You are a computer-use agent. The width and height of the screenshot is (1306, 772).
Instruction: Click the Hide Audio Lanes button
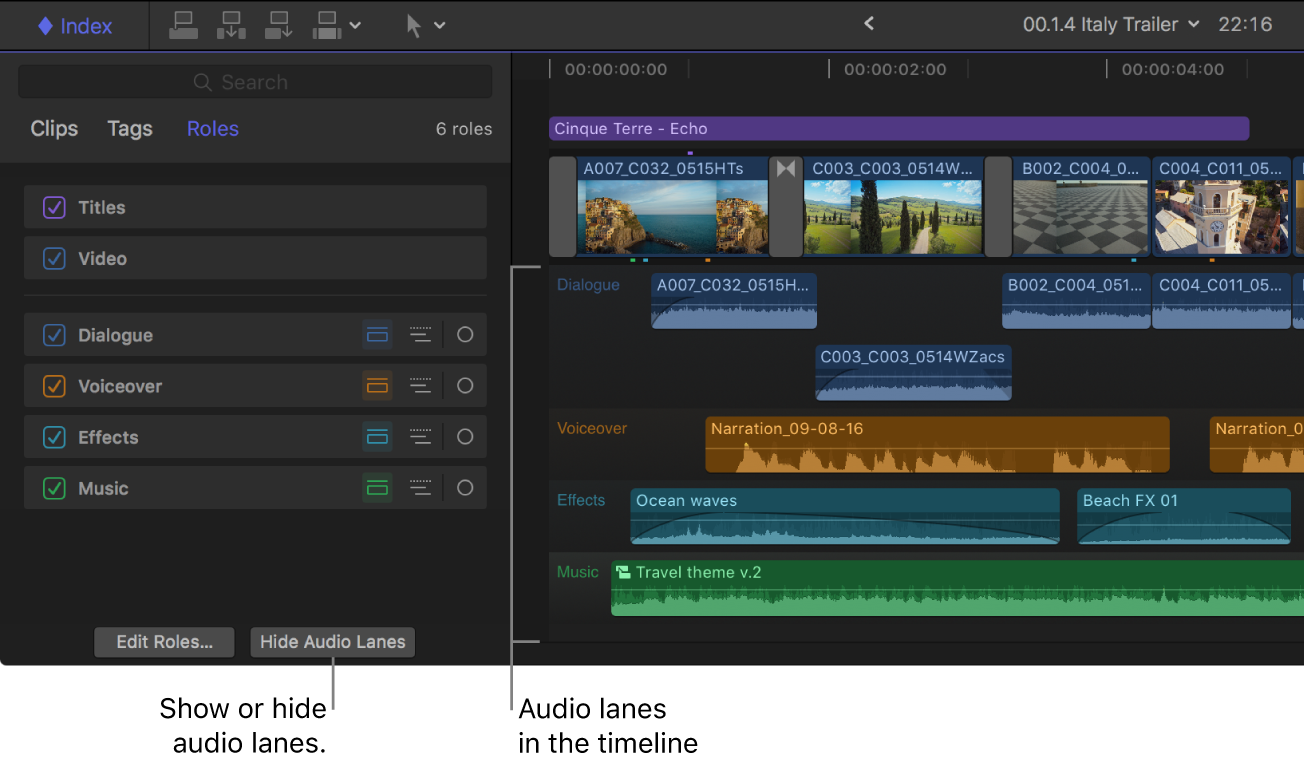(332, 642)
